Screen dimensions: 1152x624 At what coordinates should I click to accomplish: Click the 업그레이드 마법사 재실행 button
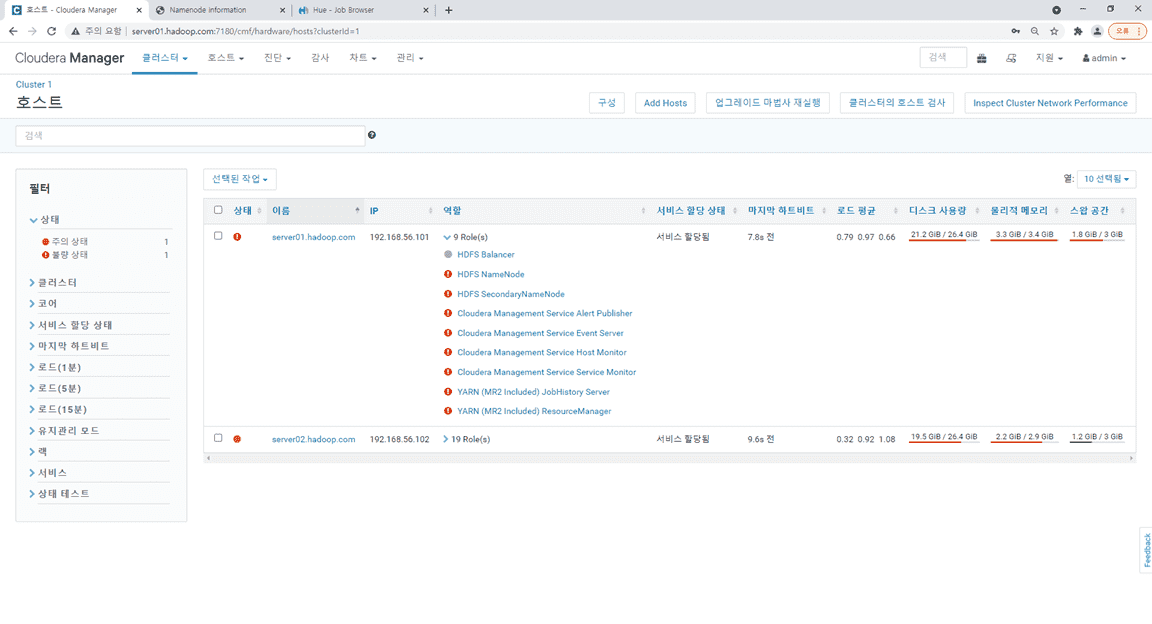[x=768, y=103]
